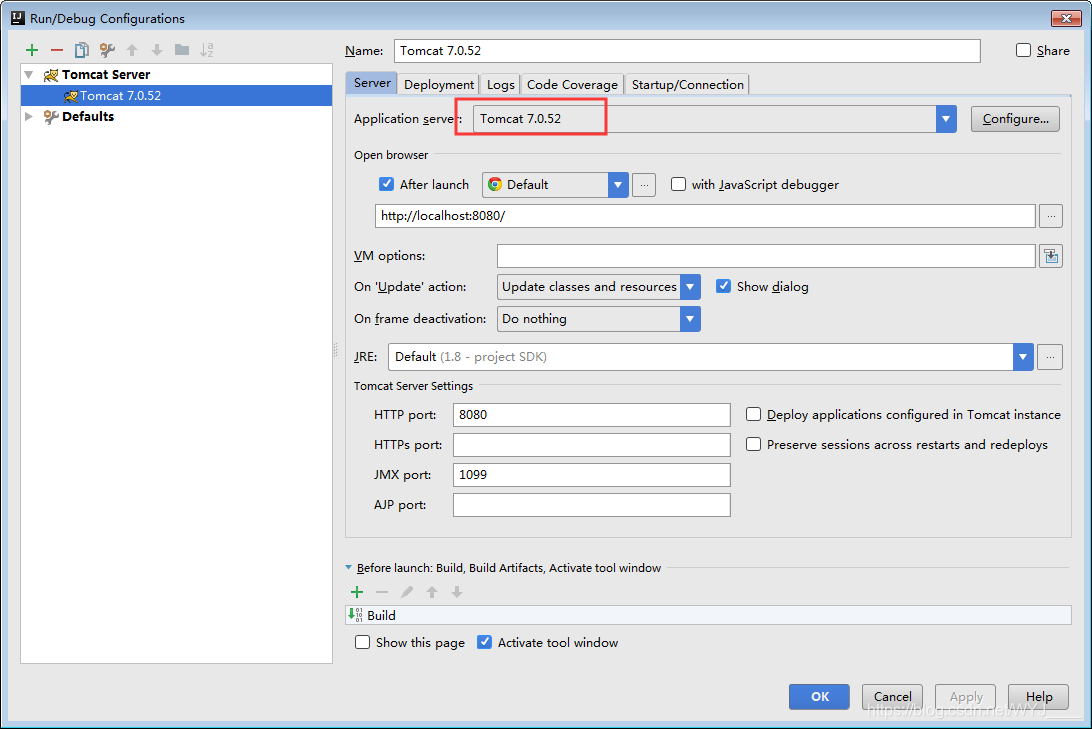Switch to Logs tab

coord(500,84)
